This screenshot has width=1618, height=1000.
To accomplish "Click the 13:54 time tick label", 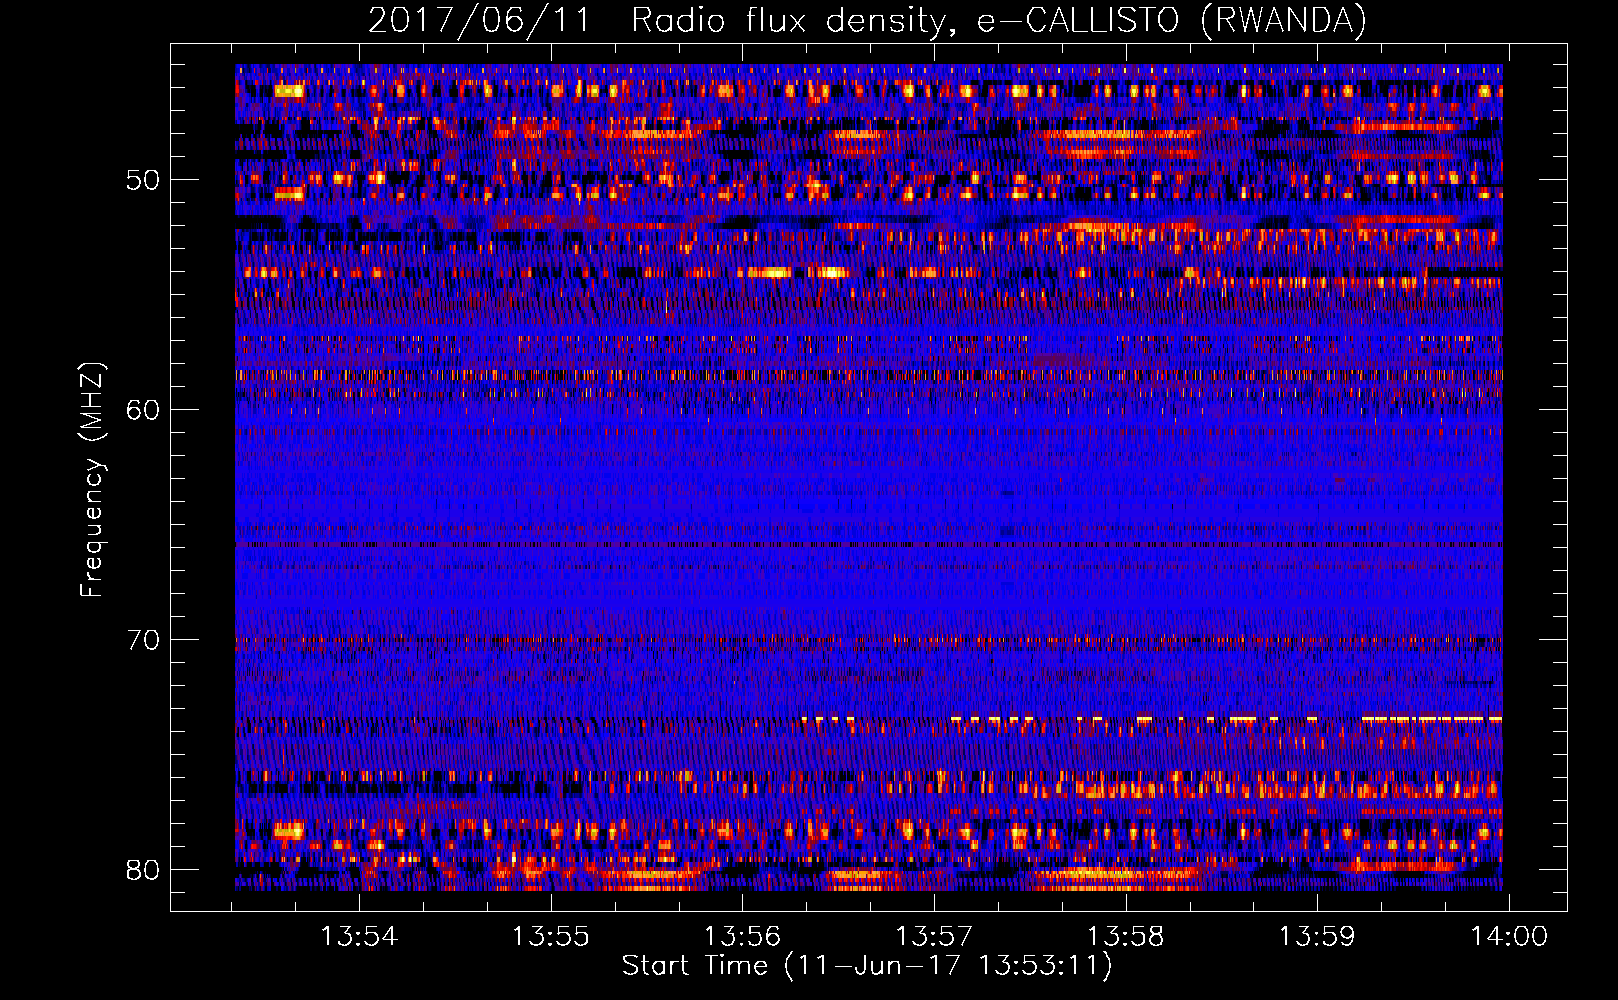I will click(359, 937).
